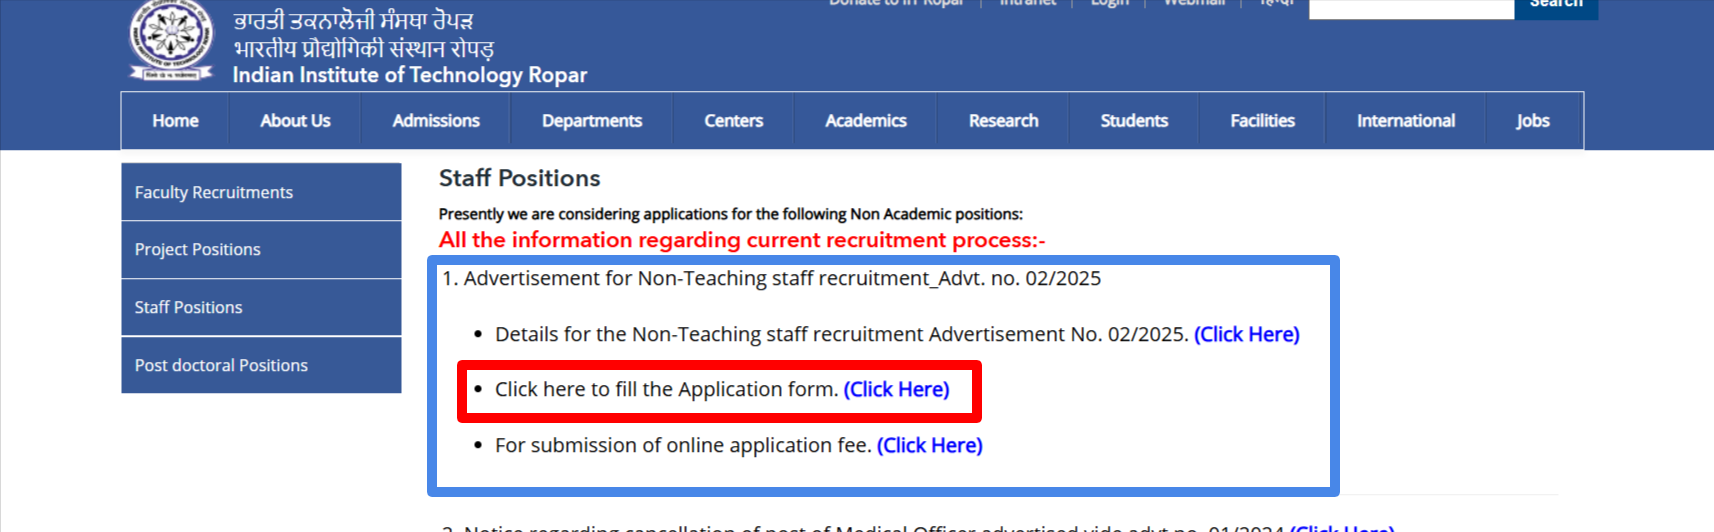The width and height of the screenshot is (1714, 532).
Task: Open online application fee submission link
Action: point(929,446)
